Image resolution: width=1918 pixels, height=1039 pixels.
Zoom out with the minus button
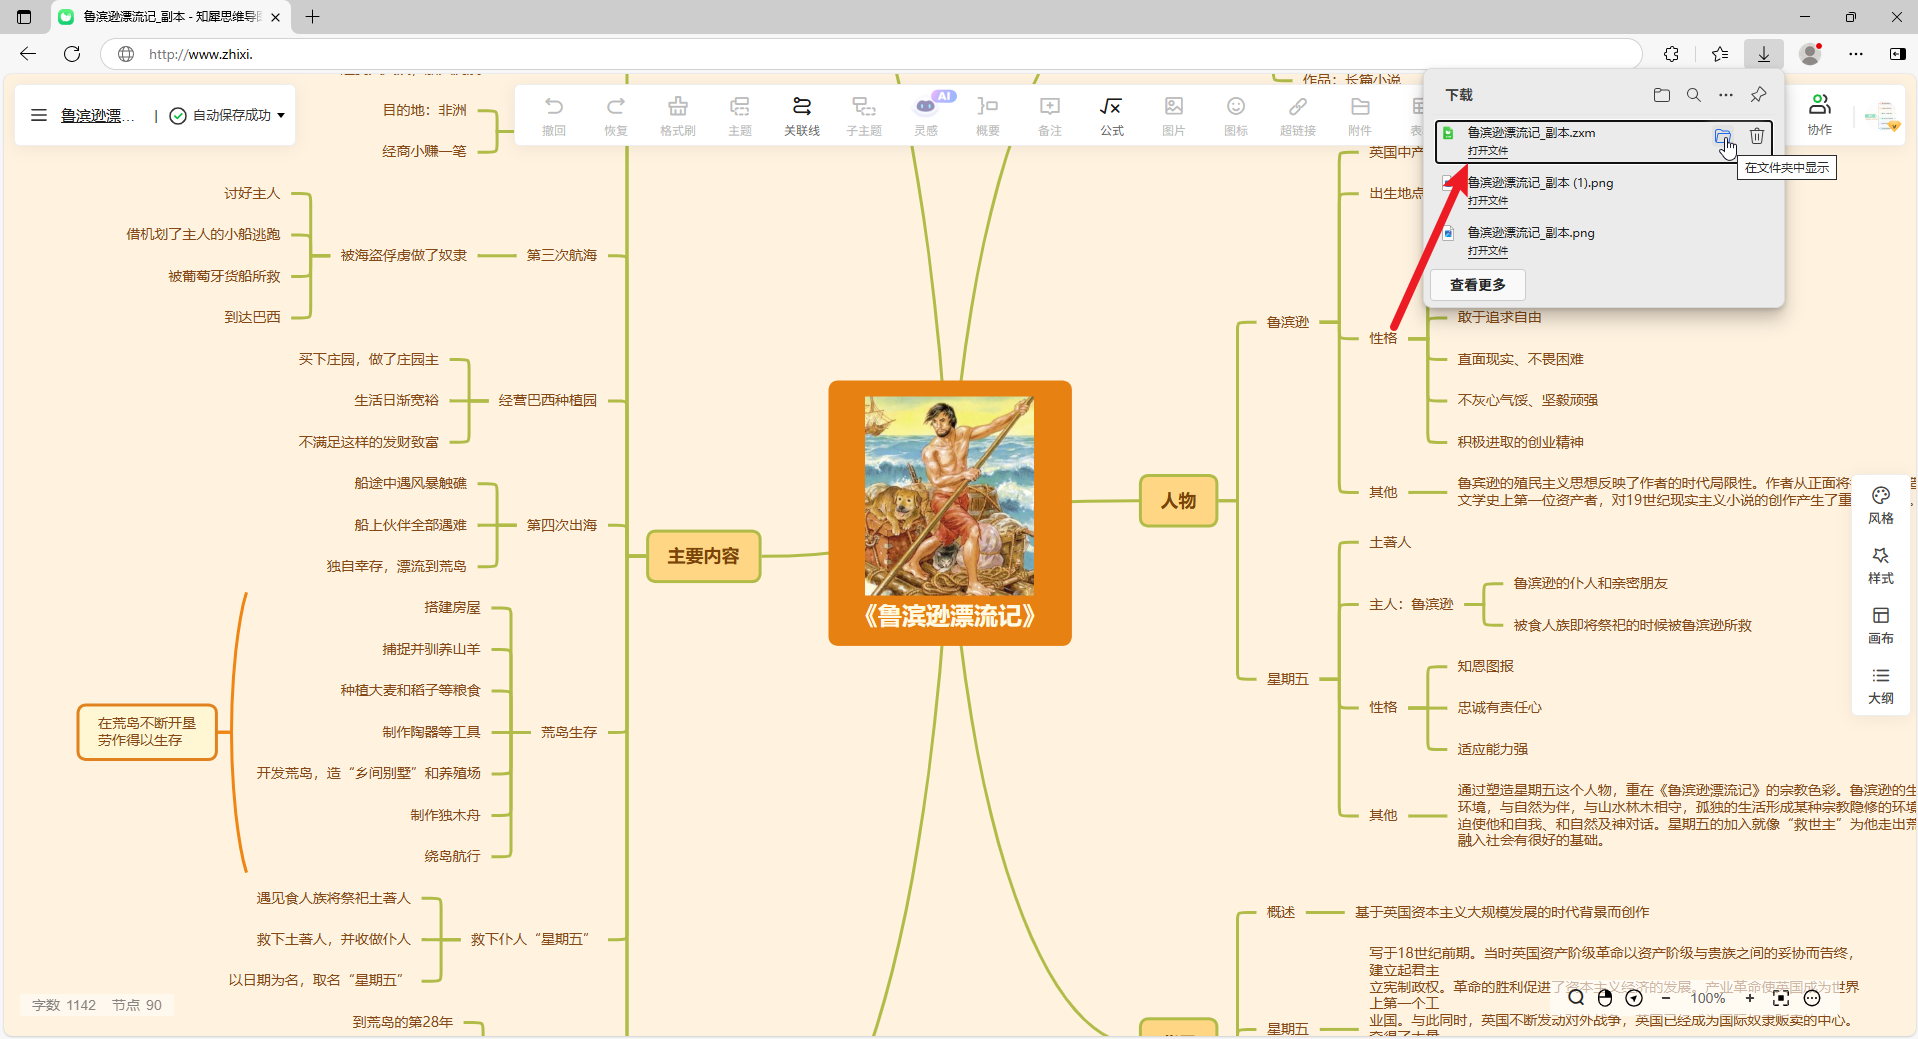tap(1666, 997)
